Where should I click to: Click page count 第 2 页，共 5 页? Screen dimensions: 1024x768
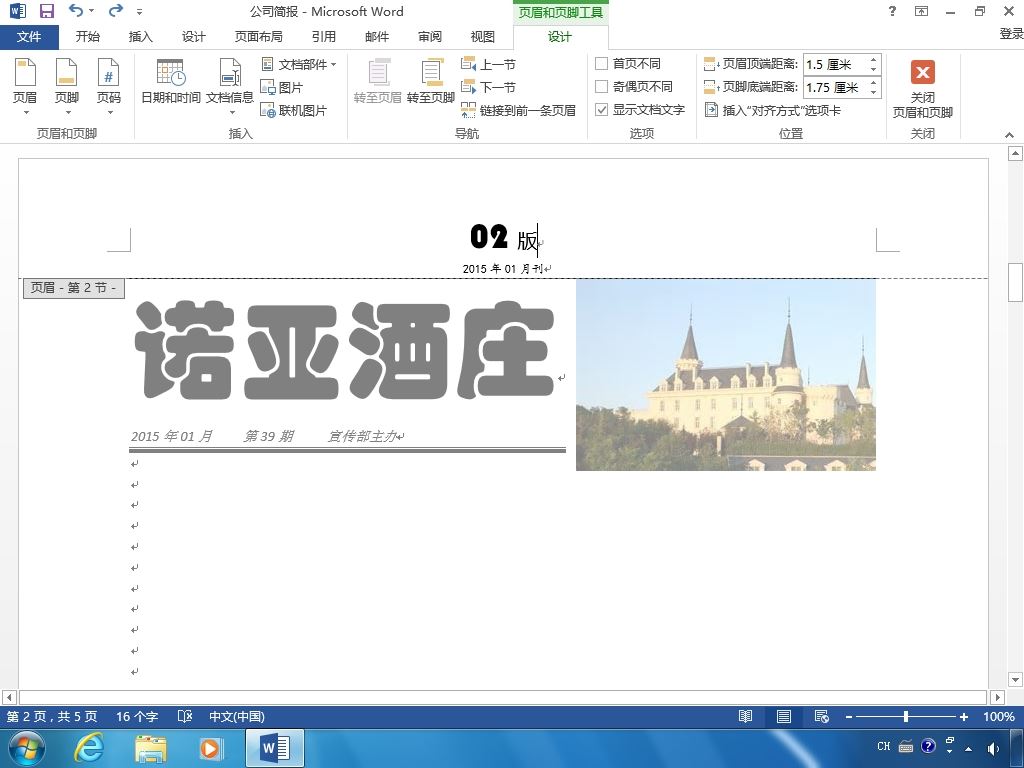[x=52, y=716]
